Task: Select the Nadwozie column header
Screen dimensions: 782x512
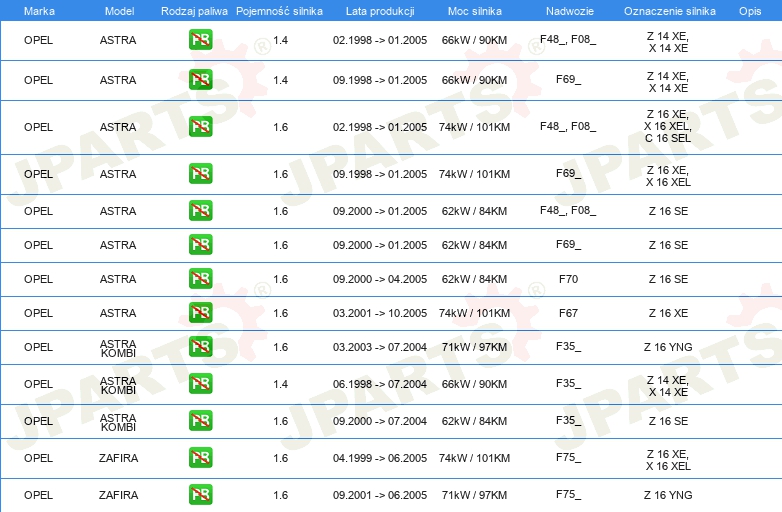Action: (570, 11)
